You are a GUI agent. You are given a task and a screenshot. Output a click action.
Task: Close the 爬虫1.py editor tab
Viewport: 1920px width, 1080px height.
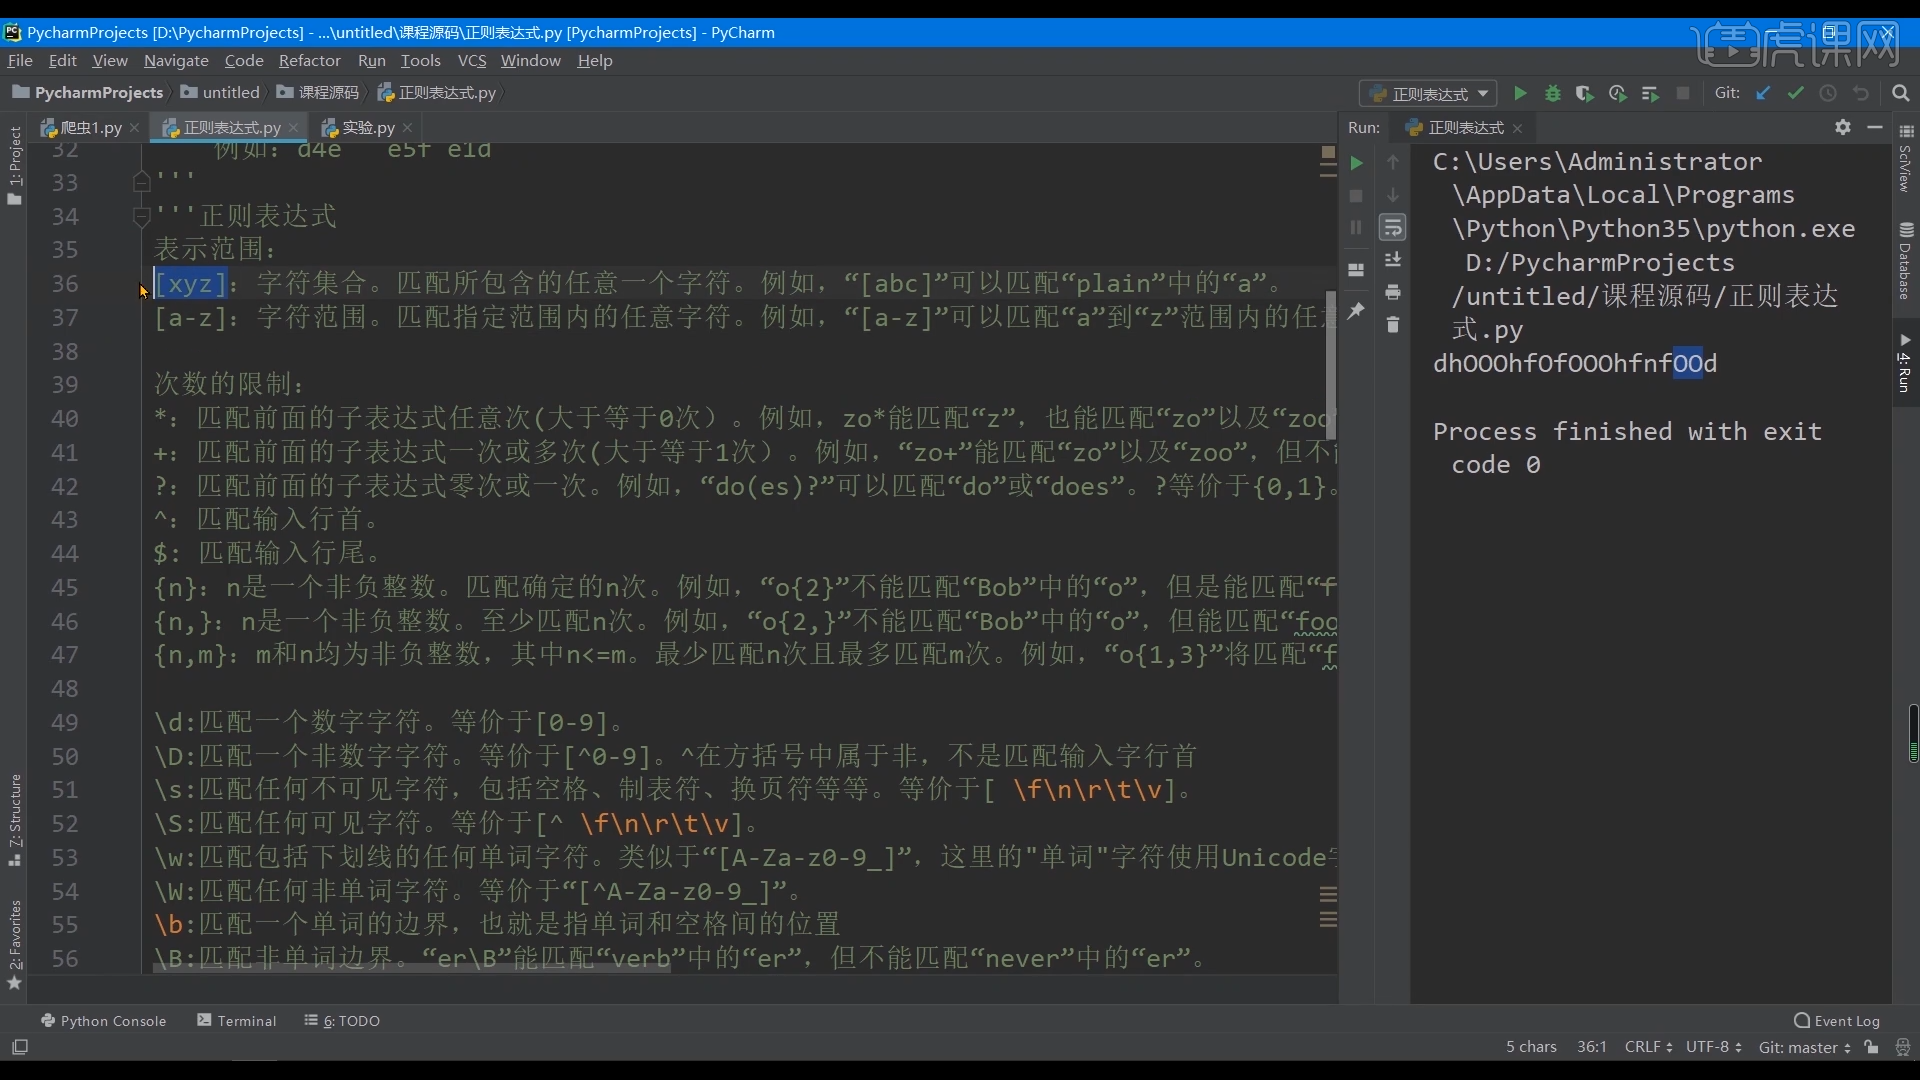pyautogui.click(x=135, y=128)
